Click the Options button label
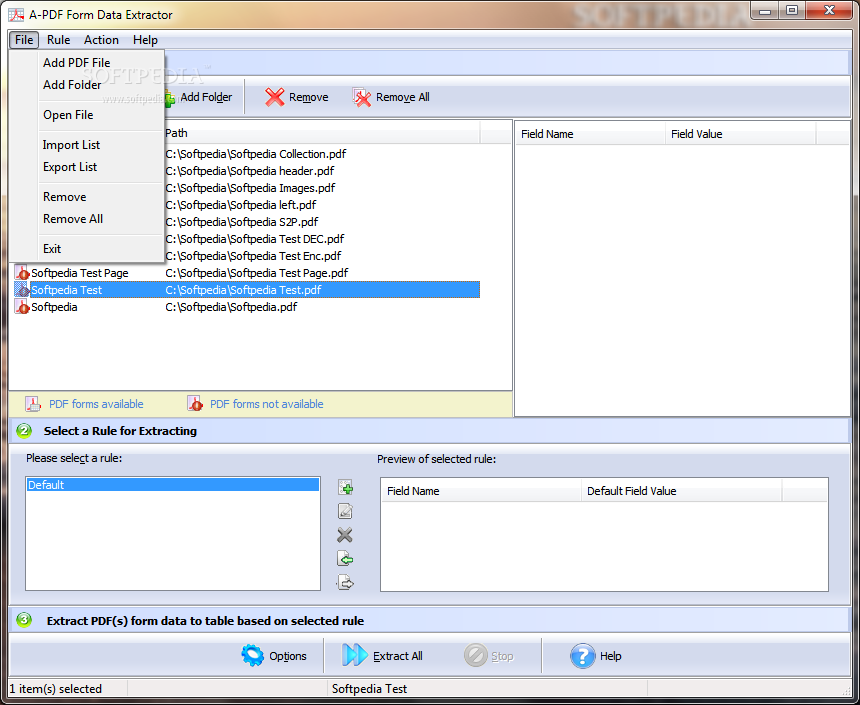The image size is (860, 705). pyautogui.click(x=288, y=656)
